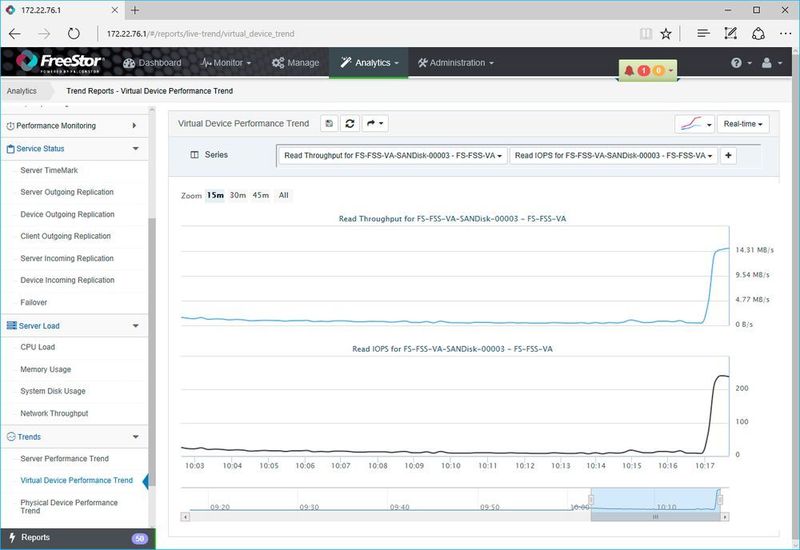Click the navigator scrollbar thumb

(656, 517)
